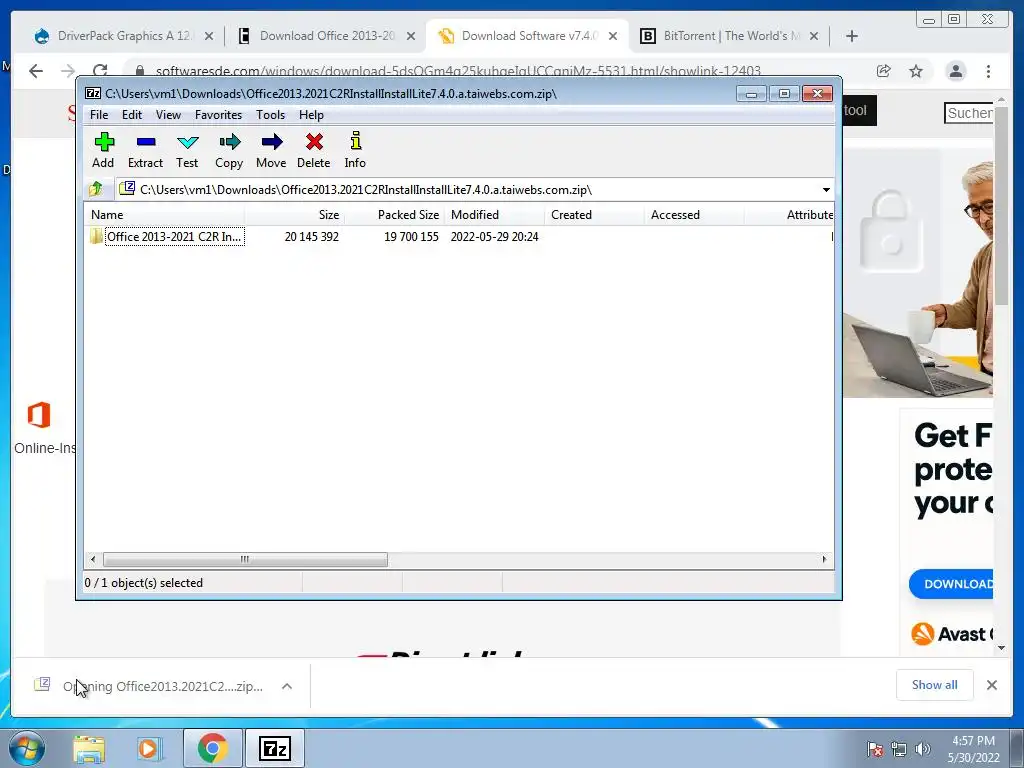Sort by the Modified column header
1024x768 pixels.
pyautogui.click(x=494, y=215)
